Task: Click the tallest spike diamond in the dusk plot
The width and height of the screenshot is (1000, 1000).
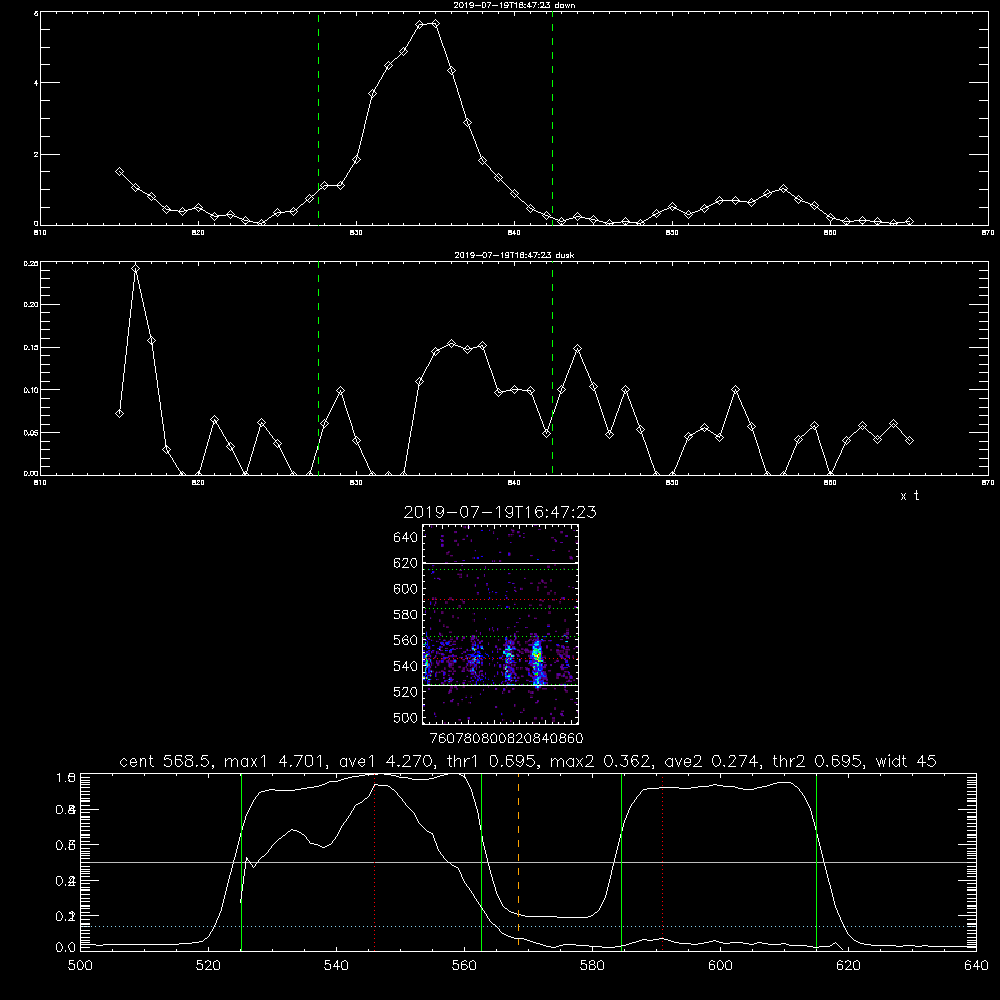Action: [135, 268]
